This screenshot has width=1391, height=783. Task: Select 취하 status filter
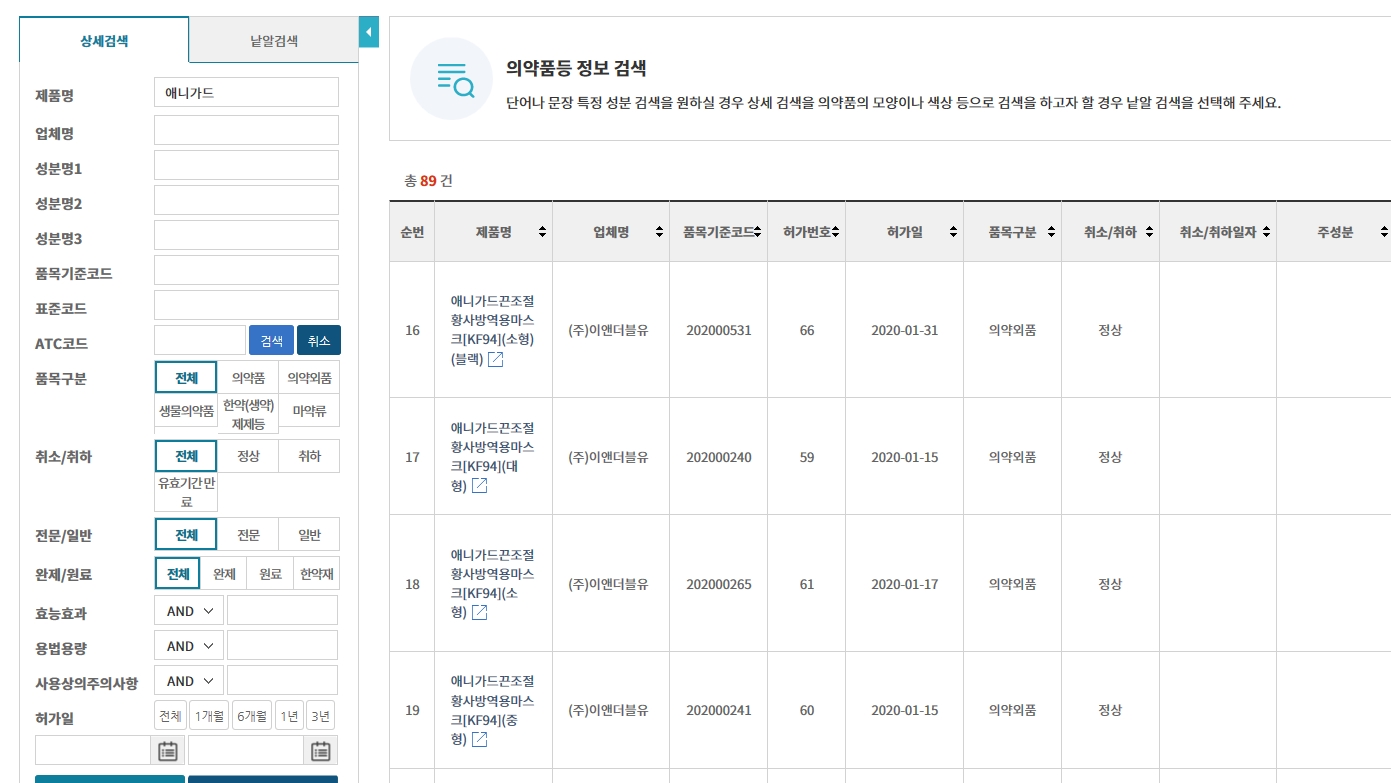pos(309,456)
